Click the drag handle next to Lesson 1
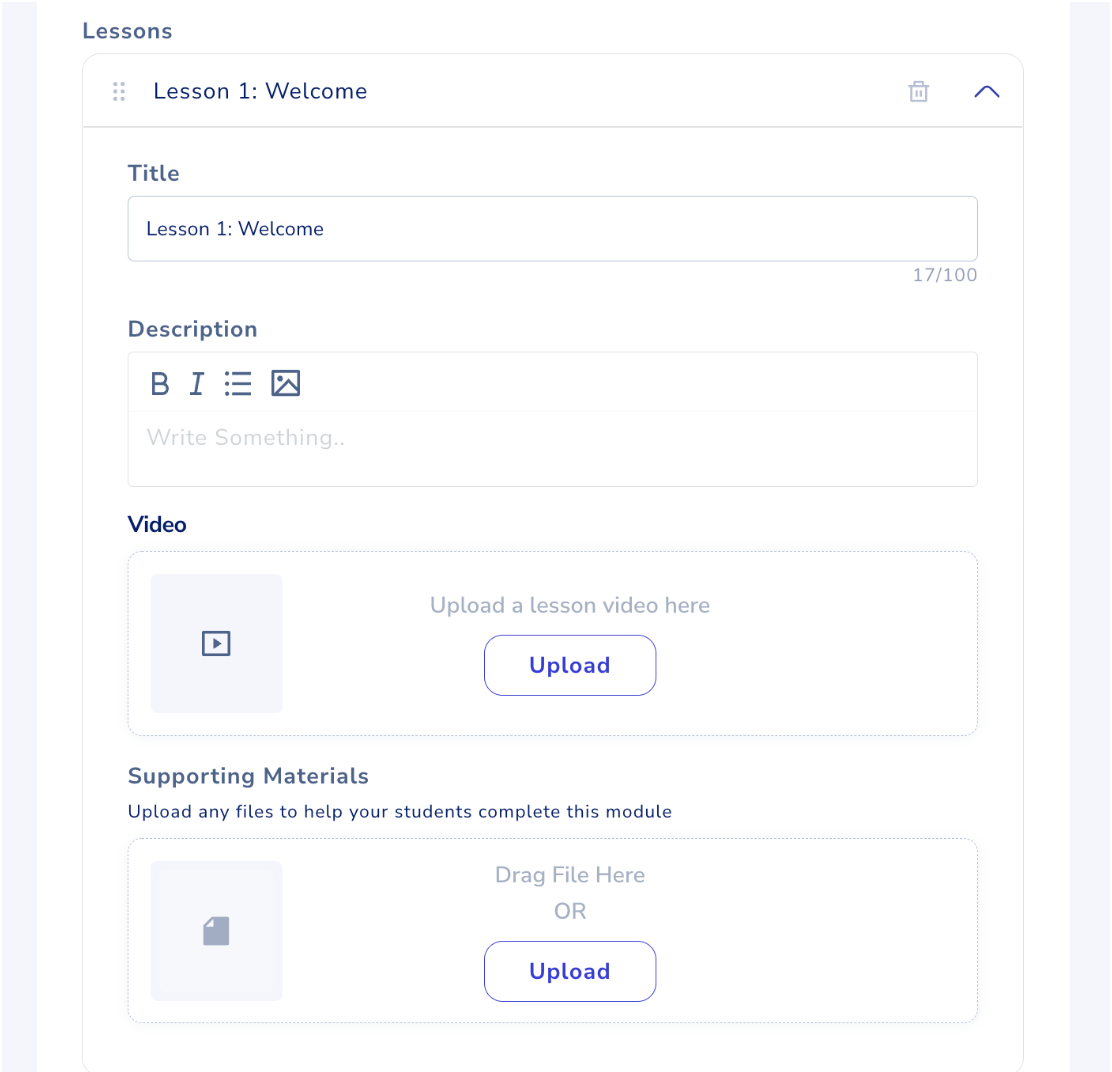 point(118,90)
